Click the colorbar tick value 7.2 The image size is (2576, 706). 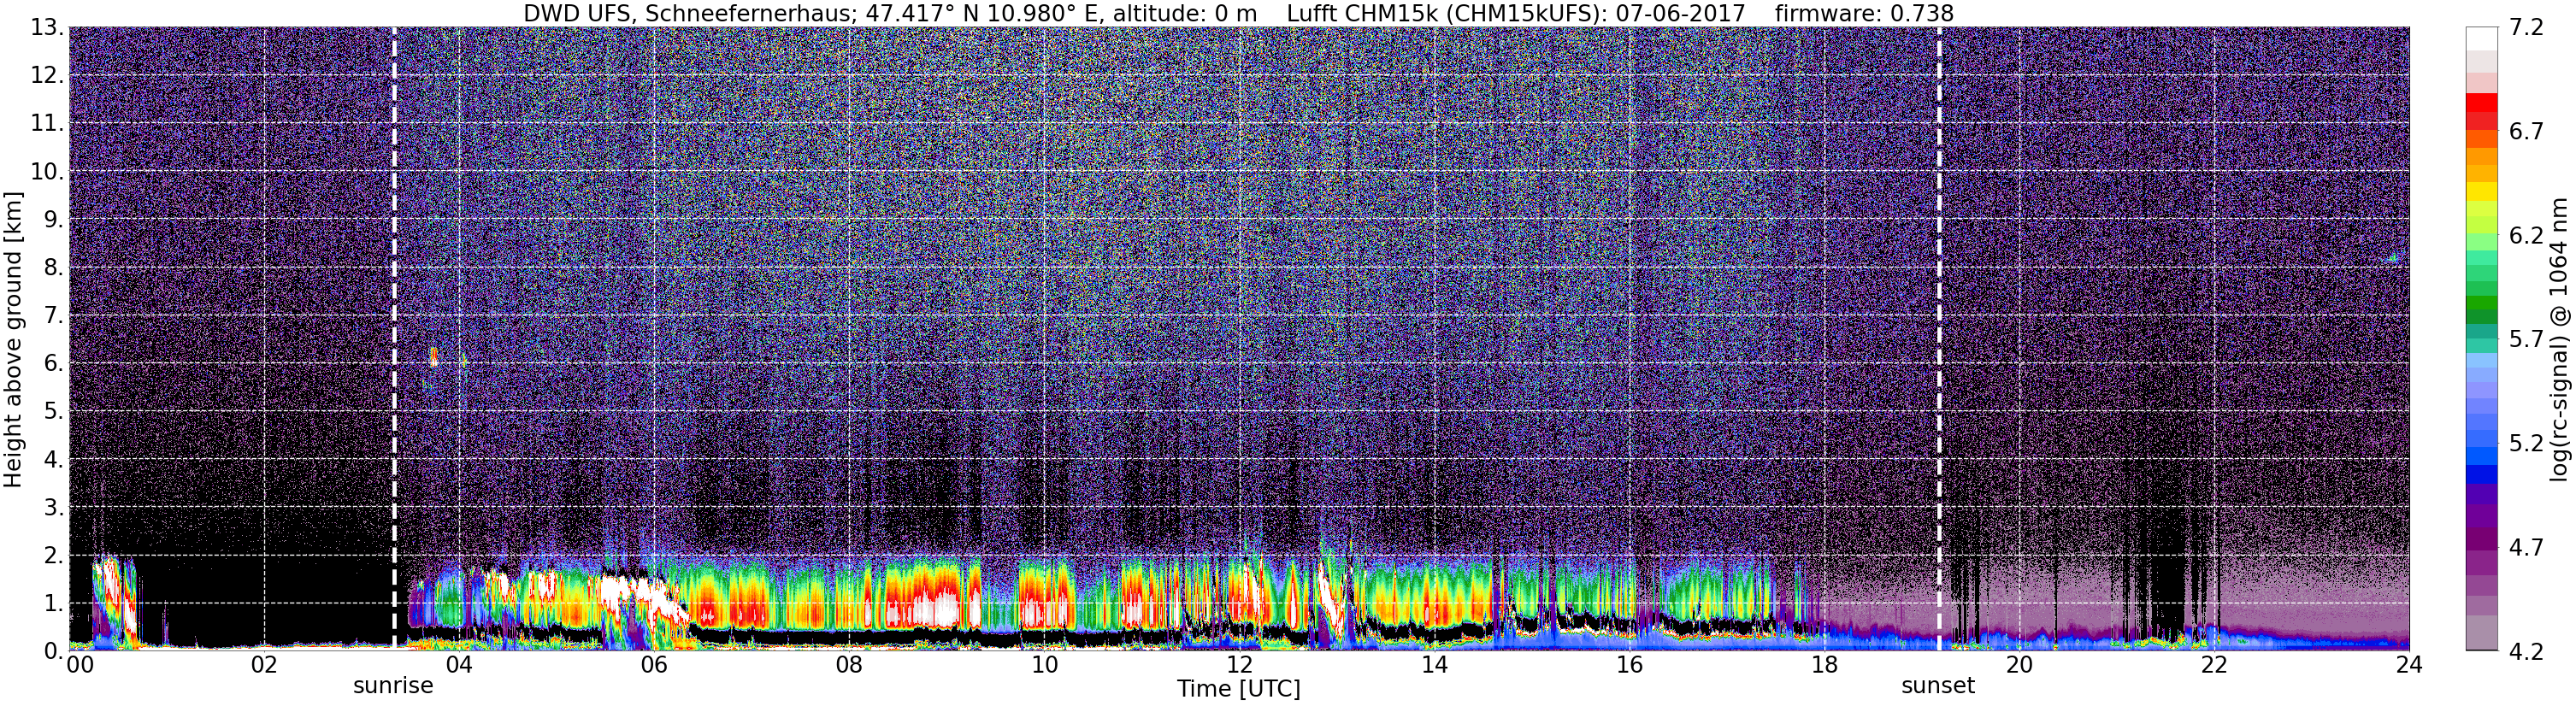tap(2526, 28)
